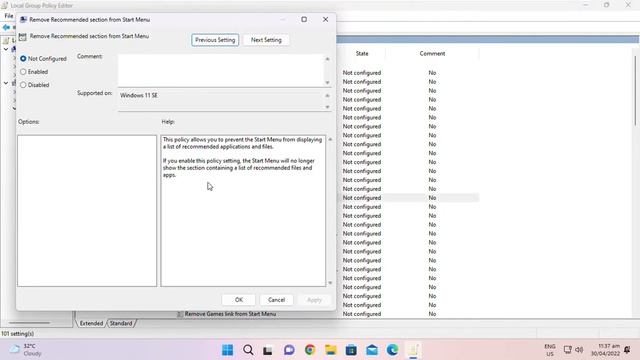Open Mail app from taskbar
The height and width of the screenshot is (360, 640).
[372, 350]
